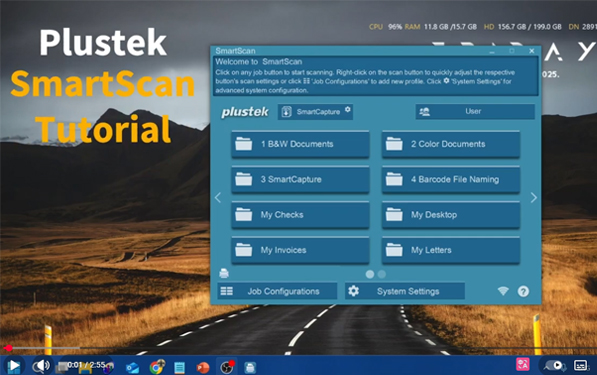Viewport: 597px width, 375px height.
Task: Click the plustek logo in SmartScan
Action: click(x=245, y=112)
